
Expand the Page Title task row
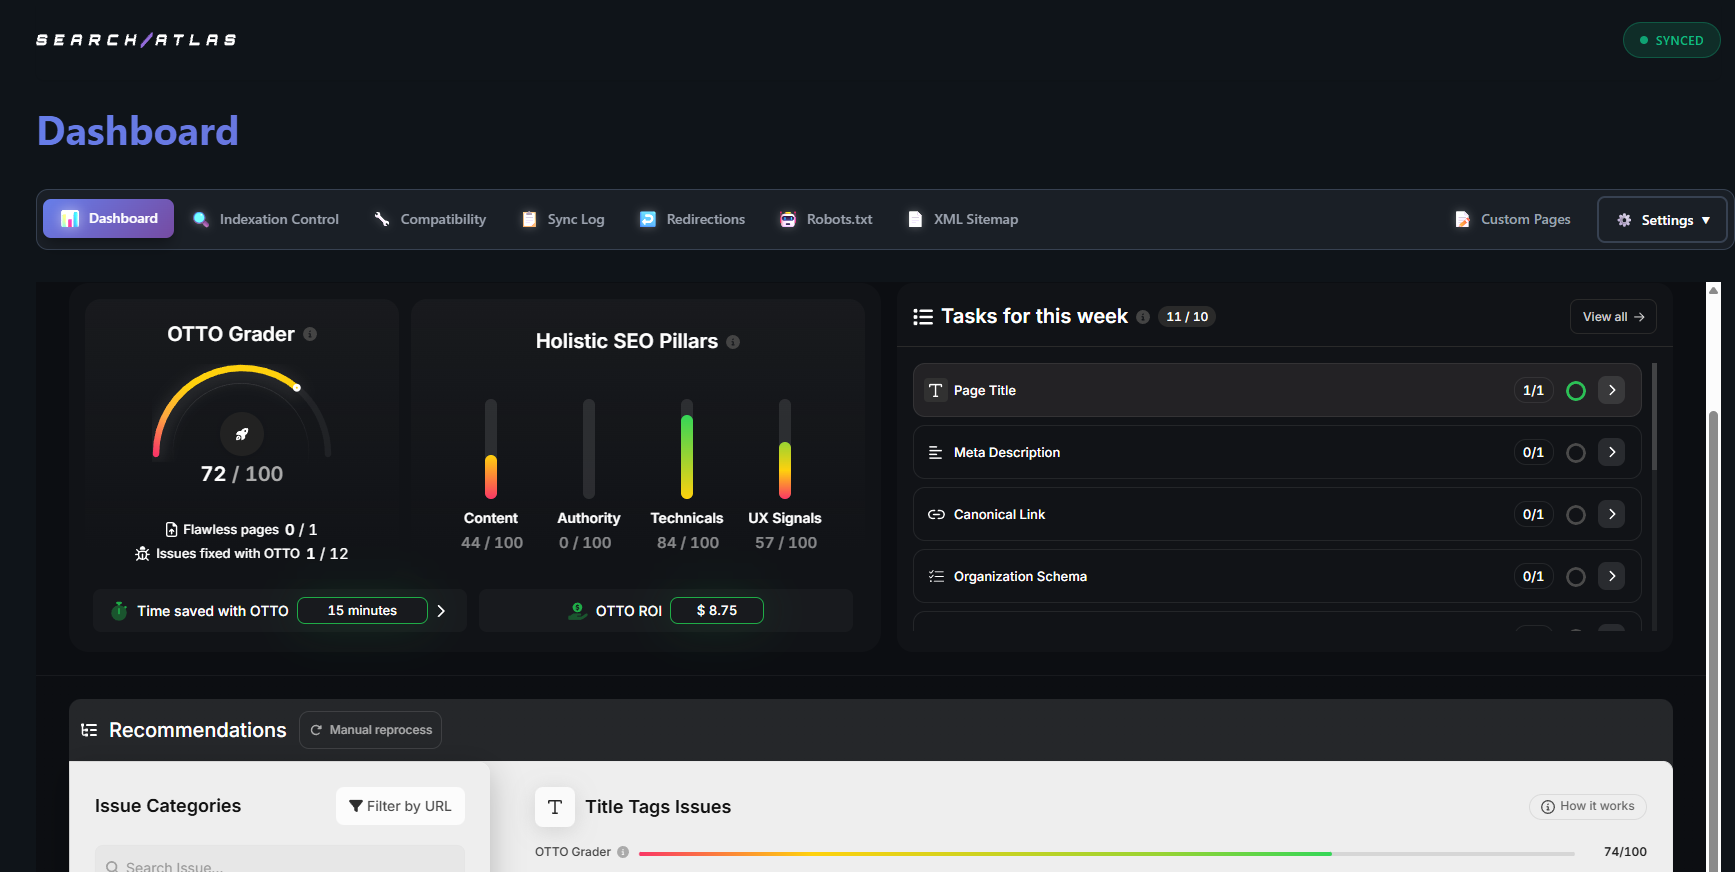tap(1612, 390)
